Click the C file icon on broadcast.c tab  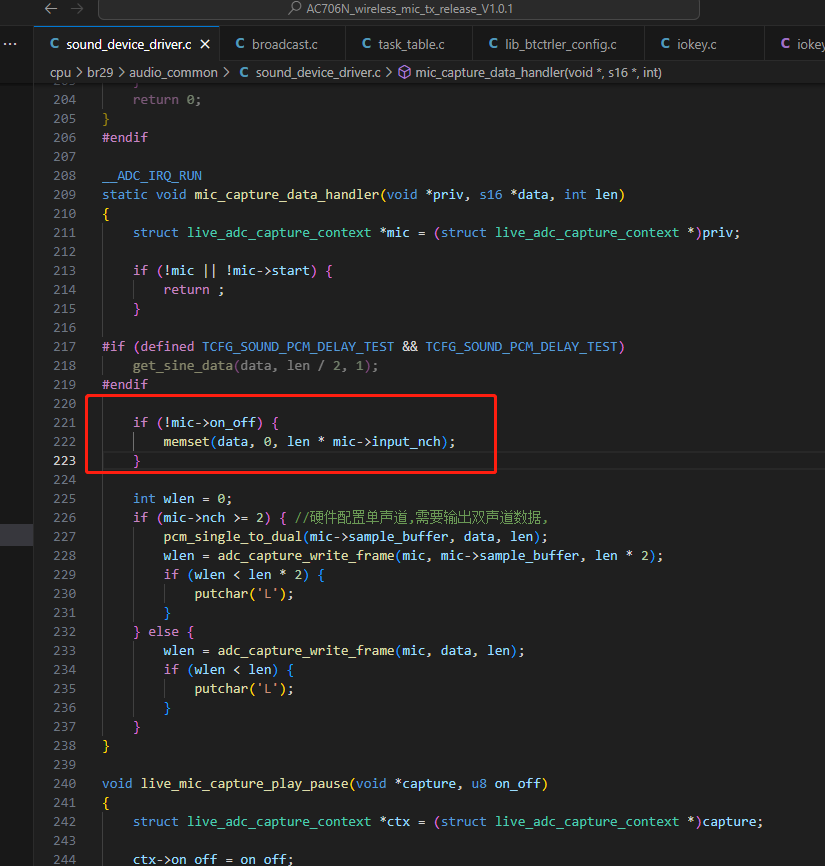240,44
